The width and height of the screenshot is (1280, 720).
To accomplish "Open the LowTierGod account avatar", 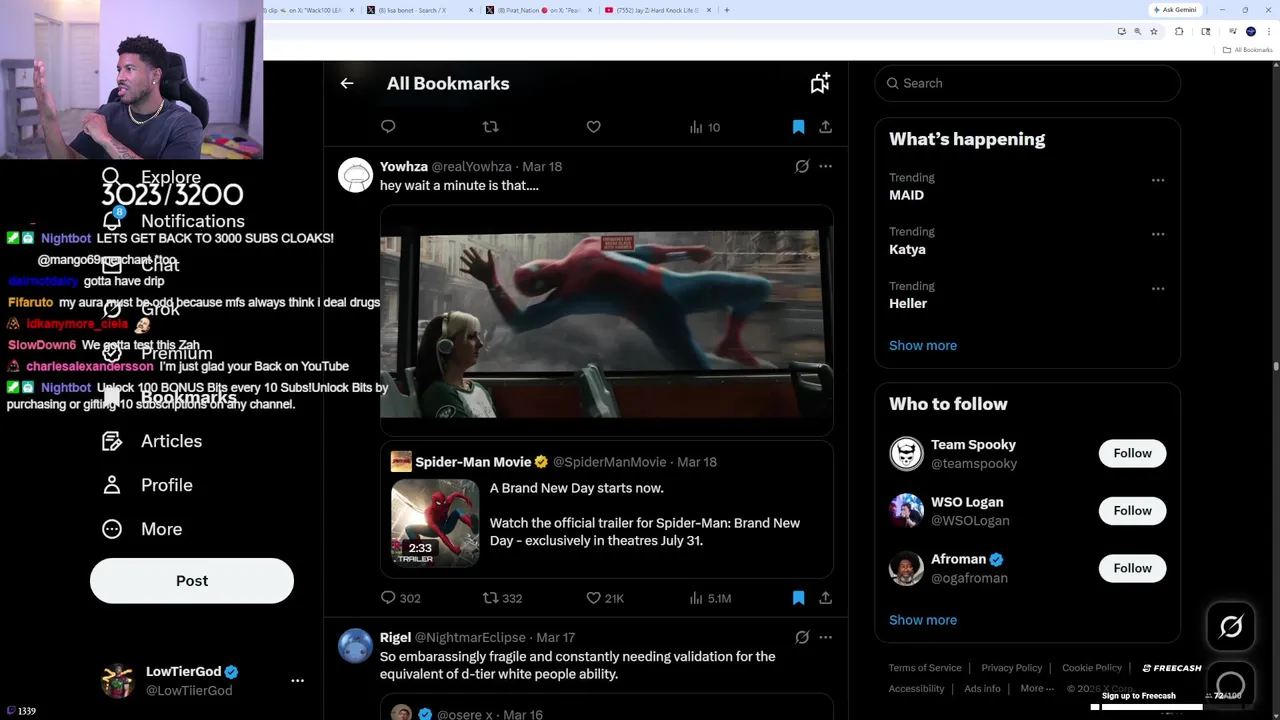I will 118,681.
